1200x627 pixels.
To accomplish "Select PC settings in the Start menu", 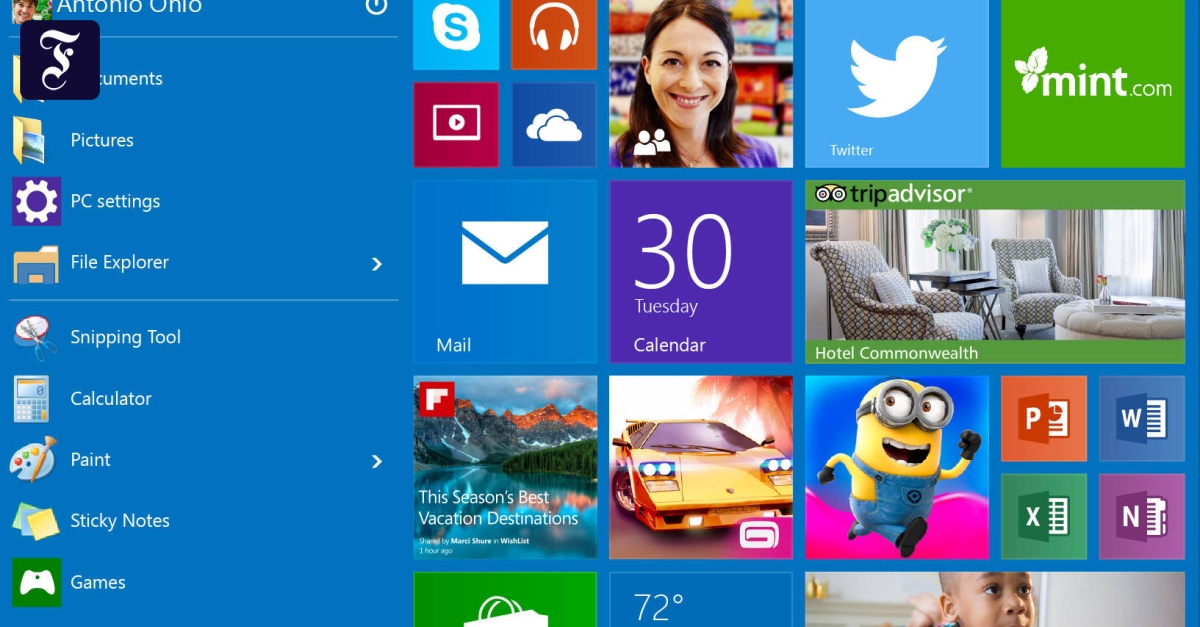I will (x=114, y=202).
